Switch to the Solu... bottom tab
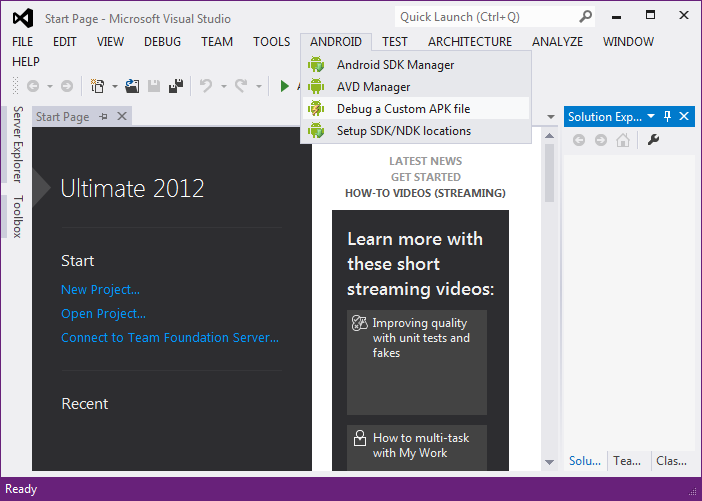Image resolution: width=702 pixels, height=501 pixels. 585,461
